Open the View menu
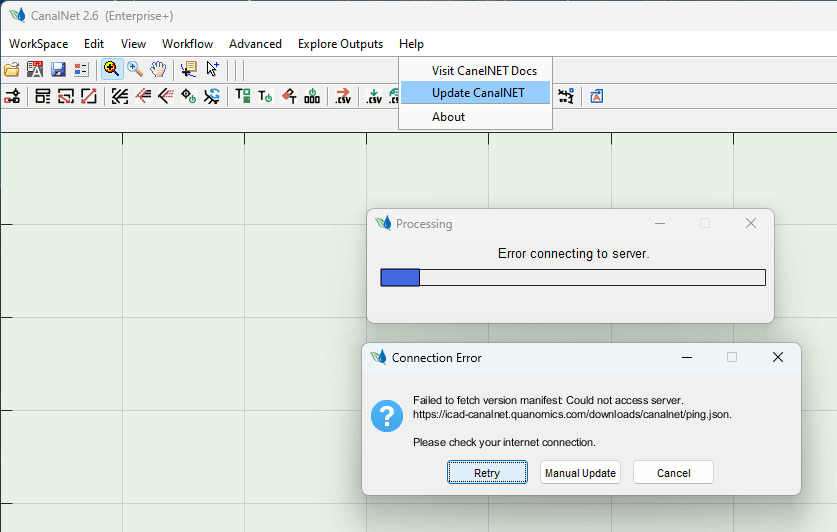This screenshot has width=837, height=532. click(133, 44)
